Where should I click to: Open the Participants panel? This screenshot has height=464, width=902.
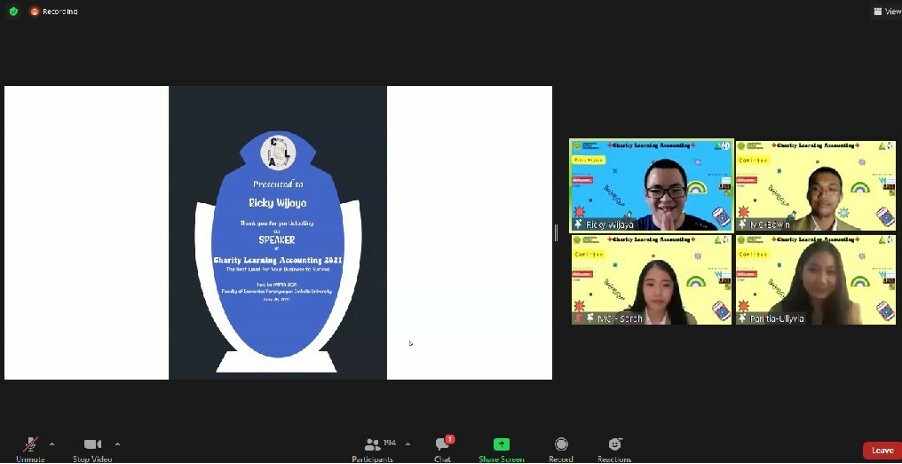coord(372,446)
